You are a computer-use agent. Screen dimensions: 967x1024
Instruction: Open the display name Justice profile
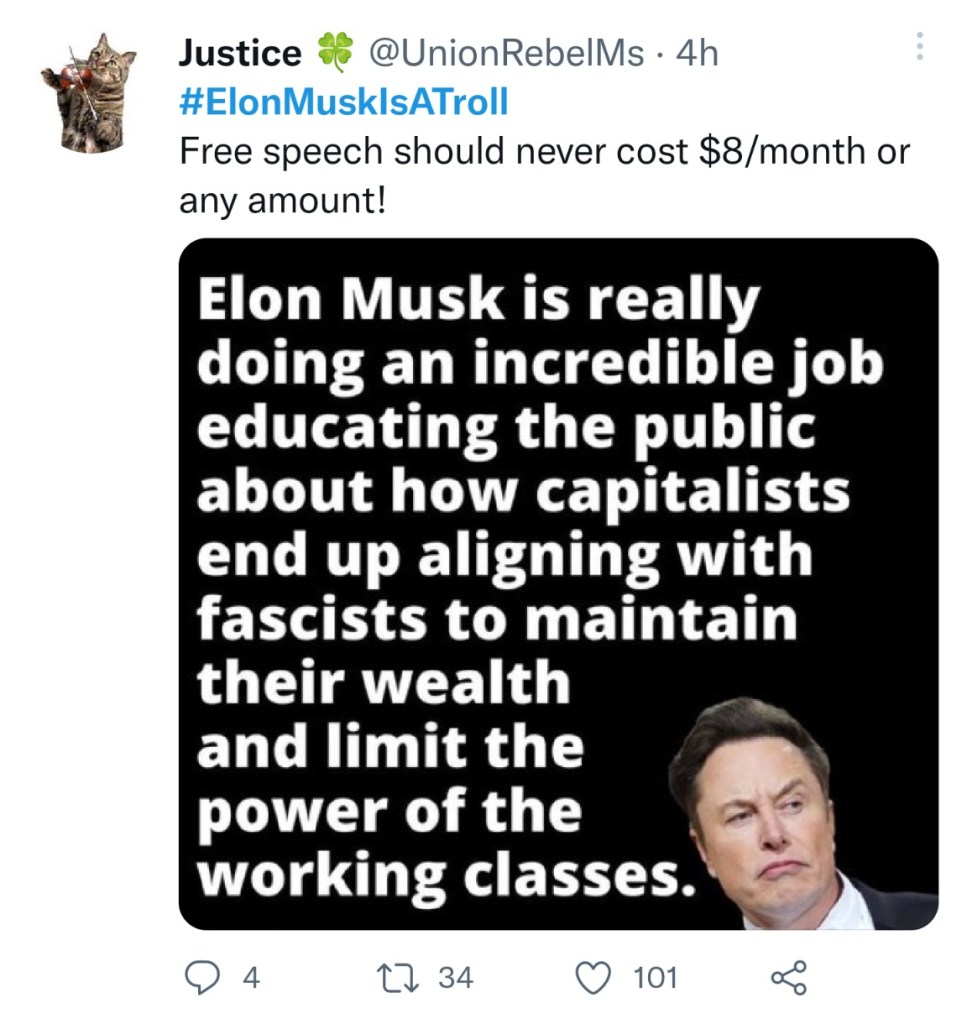point(240,53)
